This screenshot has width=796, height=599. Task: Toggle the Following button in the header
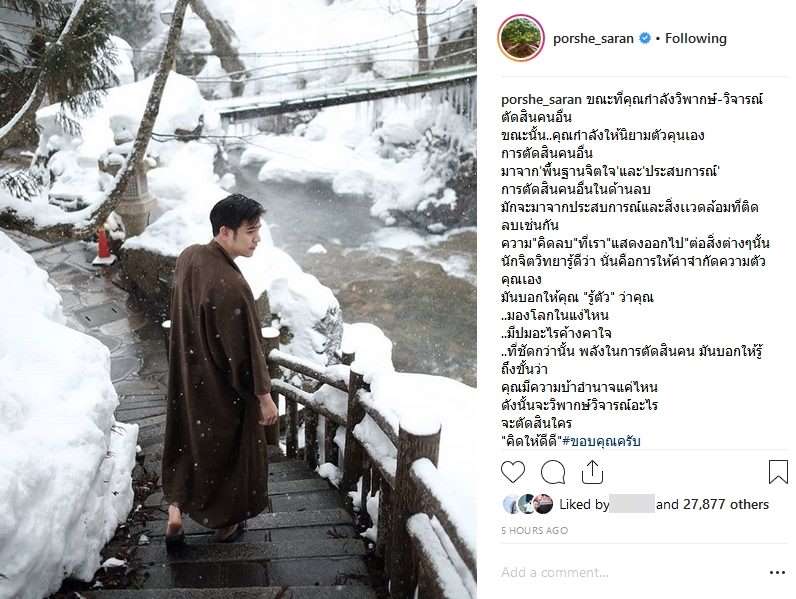[695, 39]
